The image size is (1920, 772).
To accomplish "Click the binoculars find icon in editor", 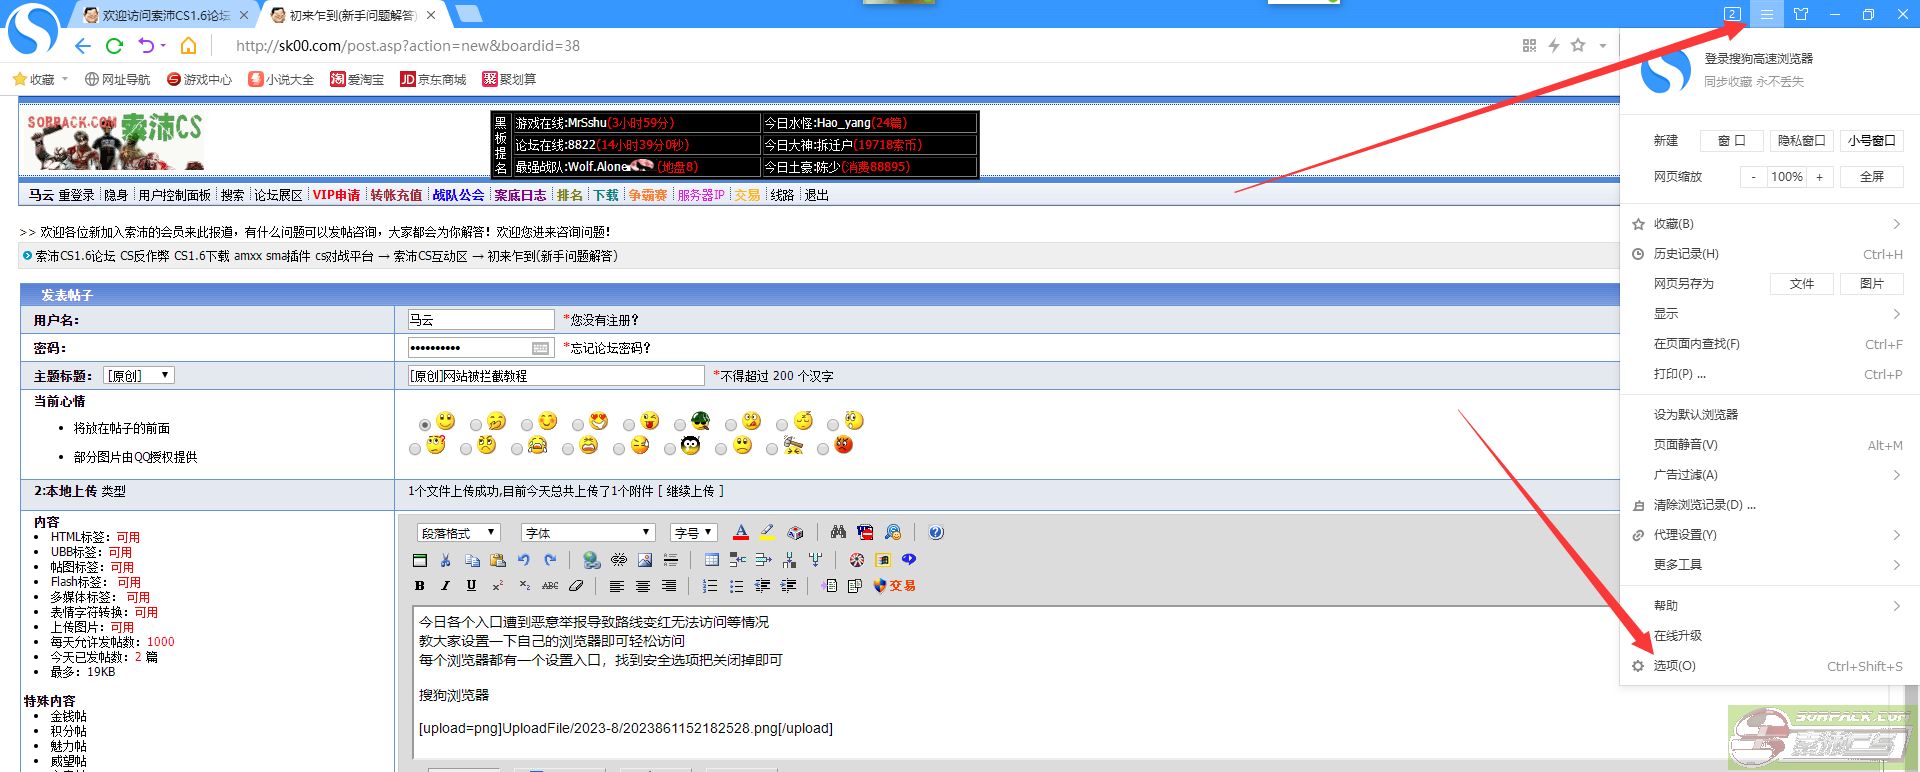I will (x=838, y=533).
